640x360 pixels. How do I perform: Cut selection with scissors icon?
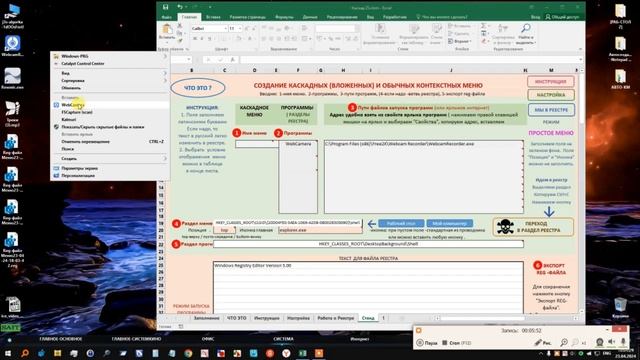coord(180,26)
